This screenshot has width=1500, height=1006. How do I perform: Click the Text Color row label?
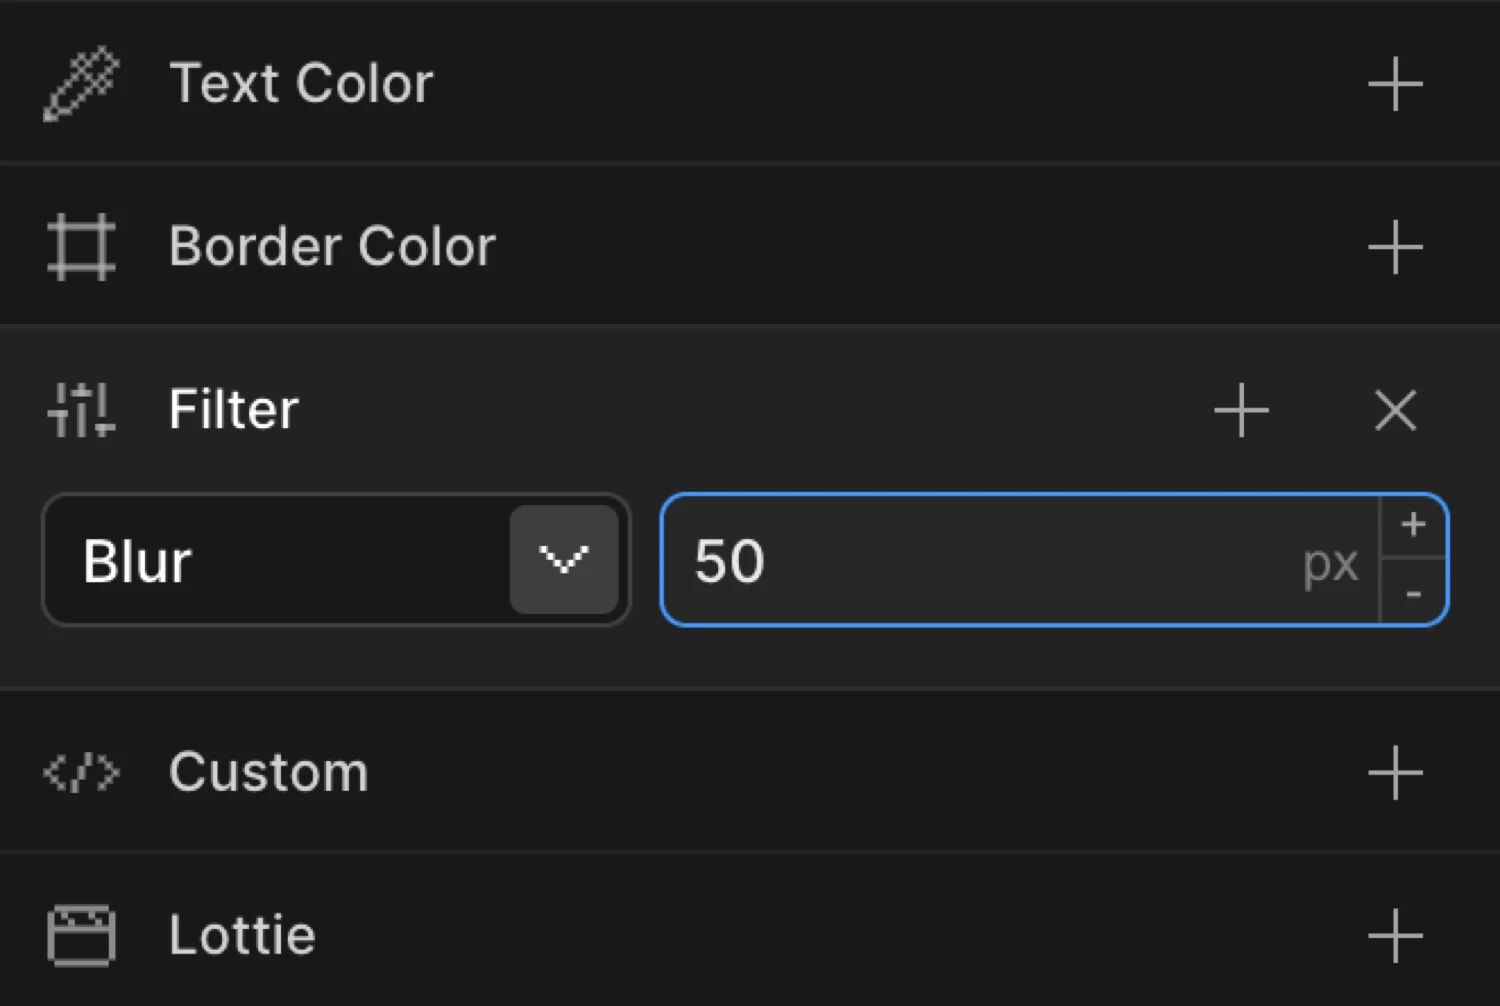301,83
